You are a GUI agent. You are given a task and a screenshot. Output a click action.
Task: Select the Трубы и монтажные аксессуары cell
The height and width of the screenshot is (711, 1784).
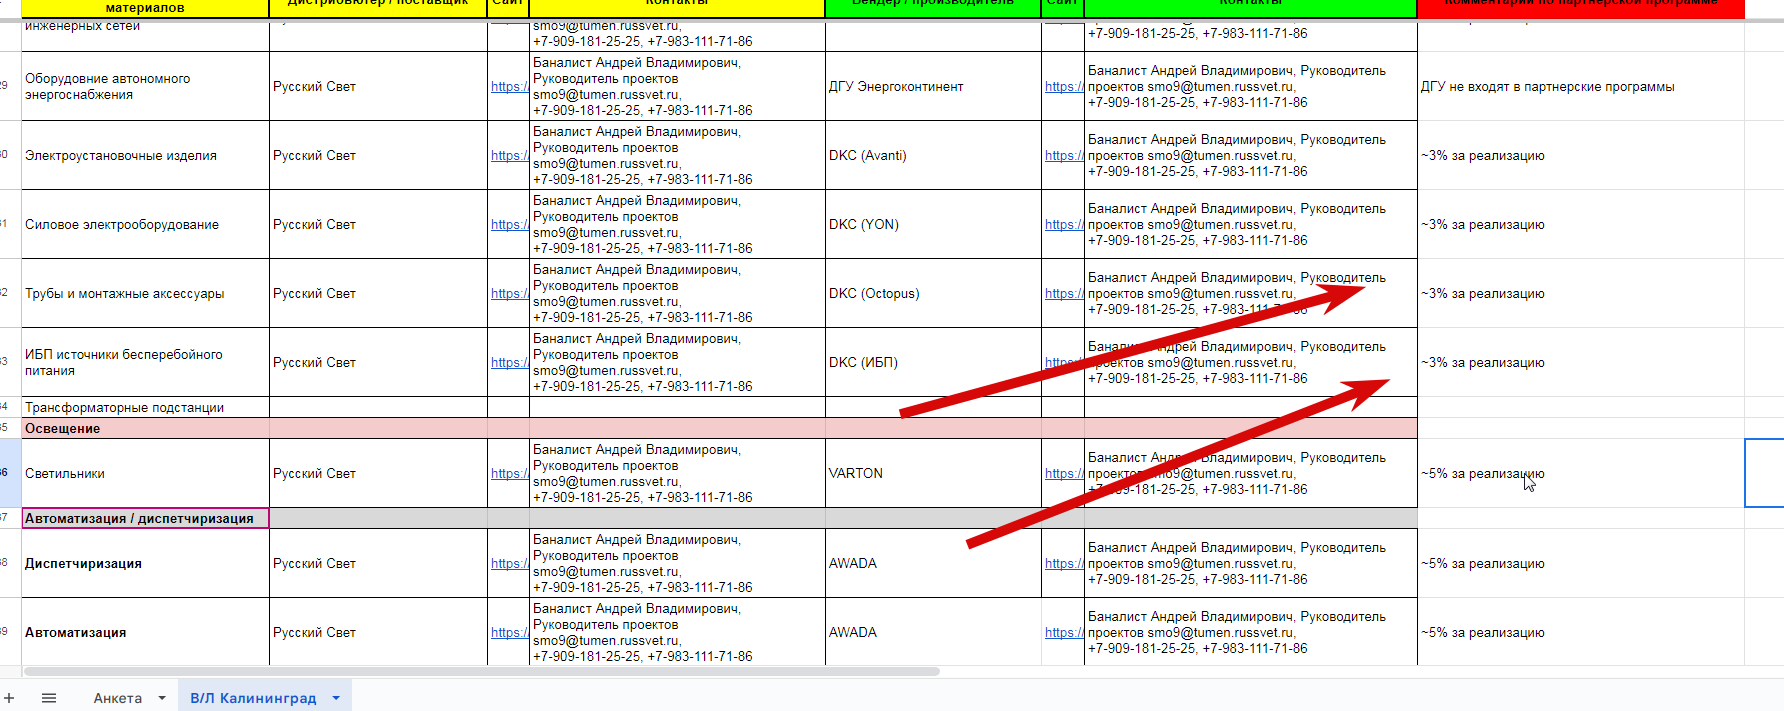pyautogui.click(x=145, y=293)
